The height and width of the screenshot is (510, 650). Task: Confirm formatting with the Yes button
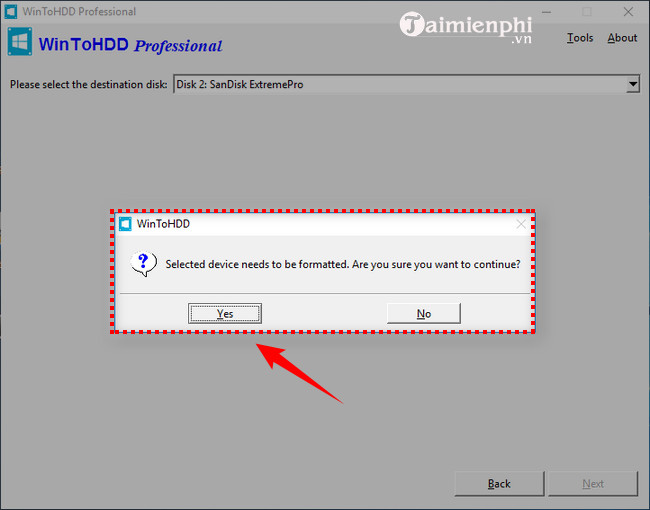(225, 313)
